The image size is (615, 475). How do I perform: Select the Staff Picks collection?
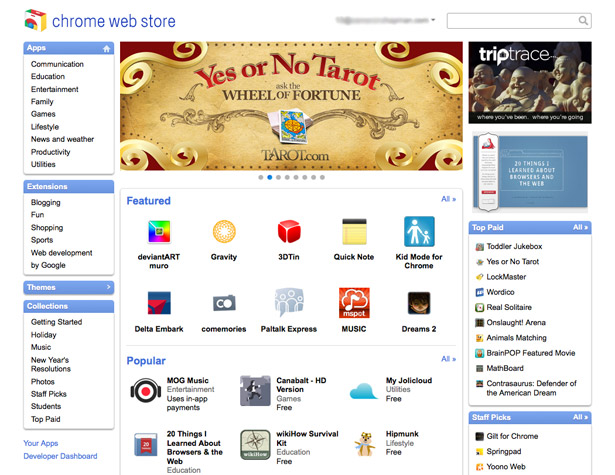[x=49, y=394]
